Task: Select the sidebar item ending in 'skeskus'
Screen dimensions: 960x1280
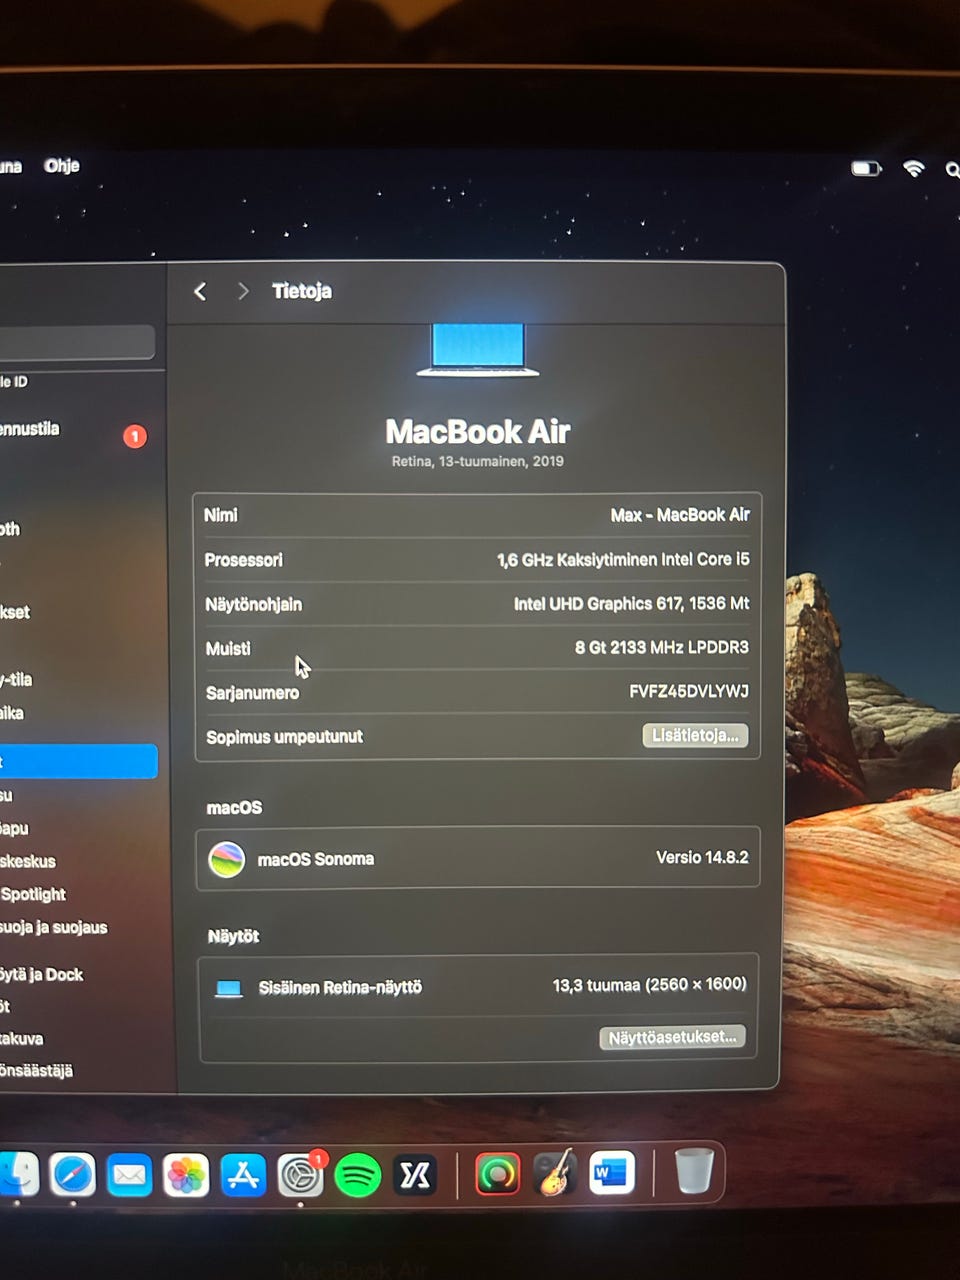Action: [28, 861]
